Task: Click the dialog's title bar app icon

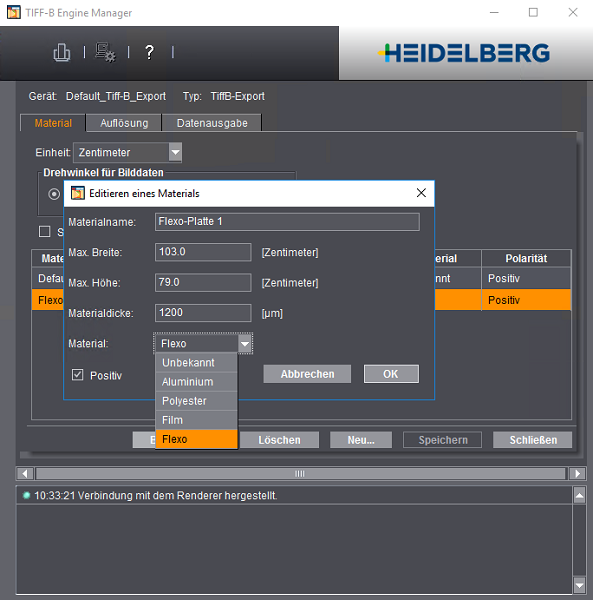Action: click(x=78, y=193)
